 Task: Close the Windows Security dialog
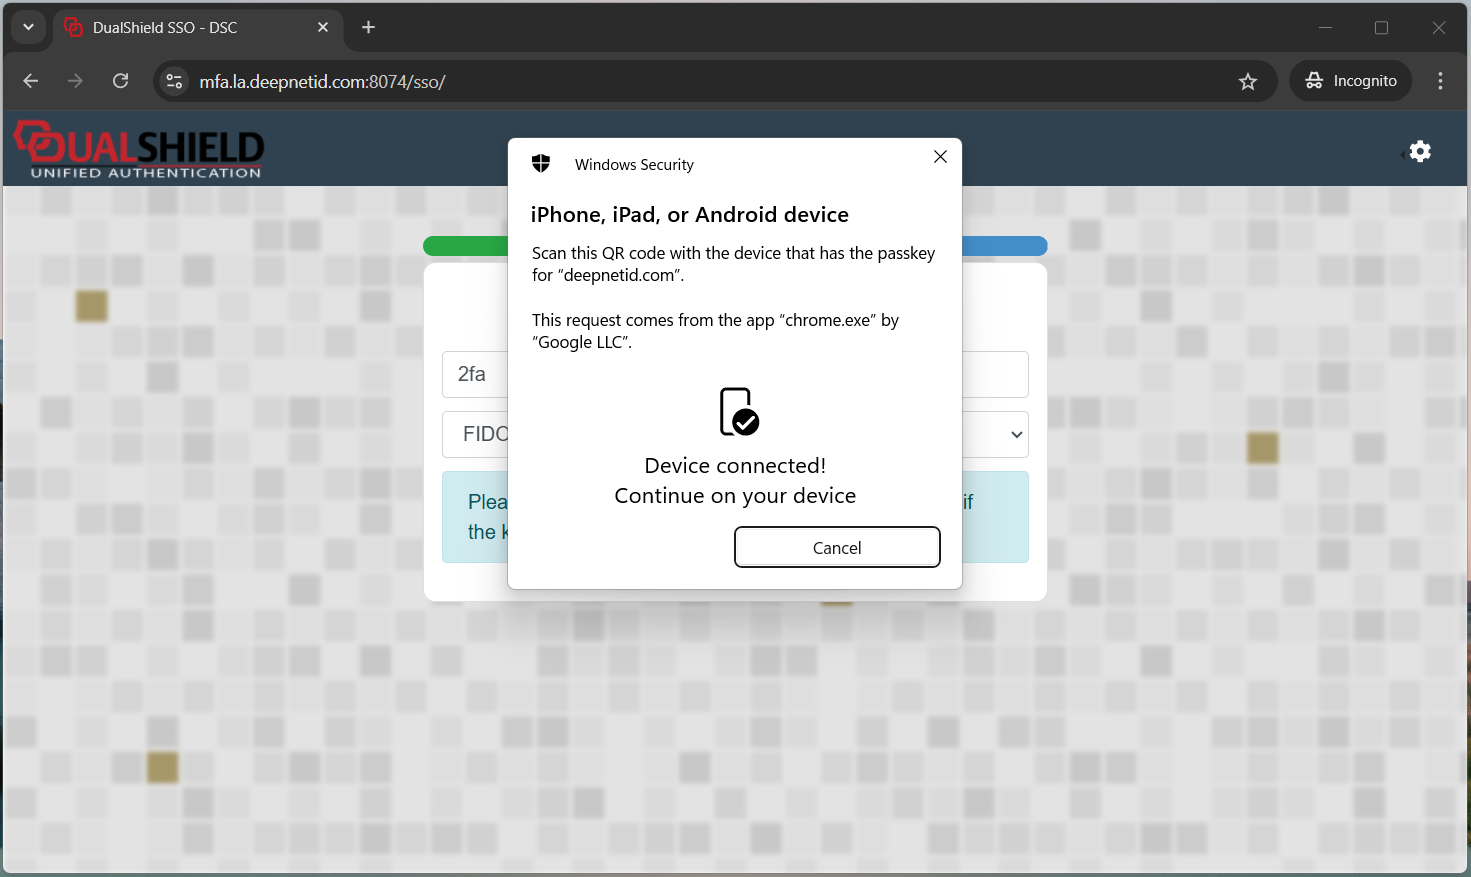940,157
